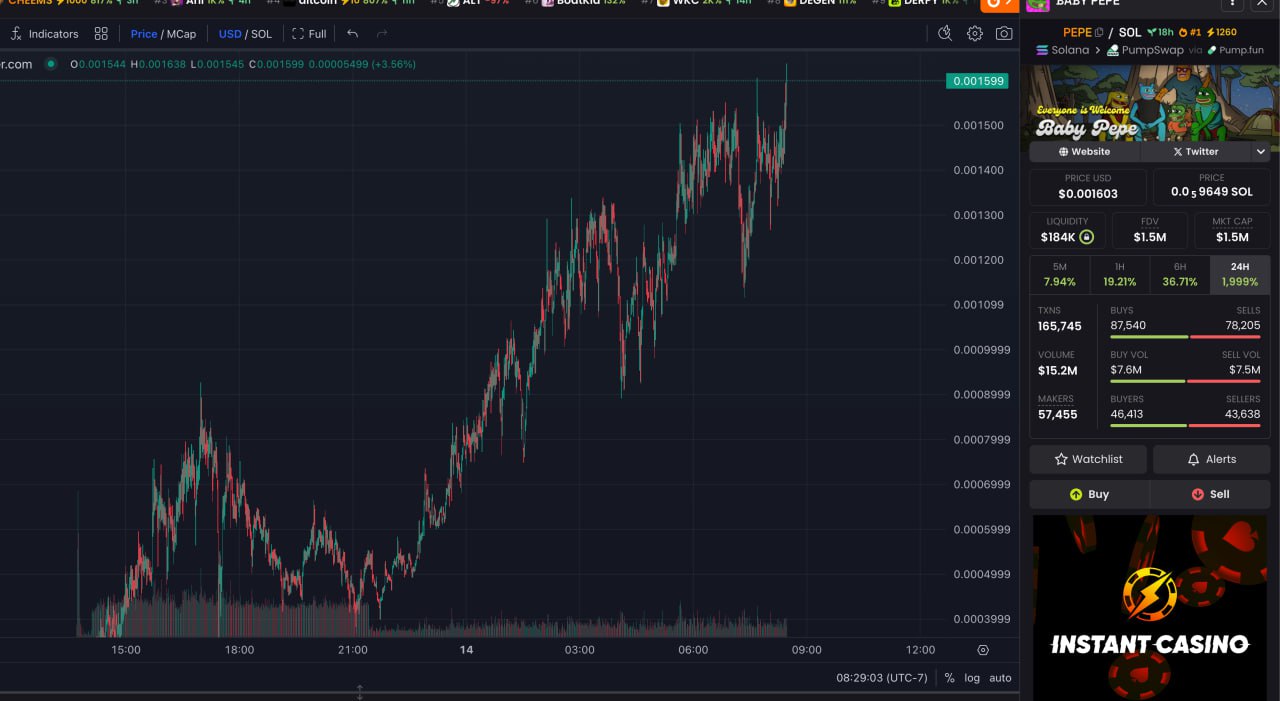This screenshot has height=701, width=1280.
Task: Click the buys versus sells ratio bar
Action: (x=1185, y=337)
